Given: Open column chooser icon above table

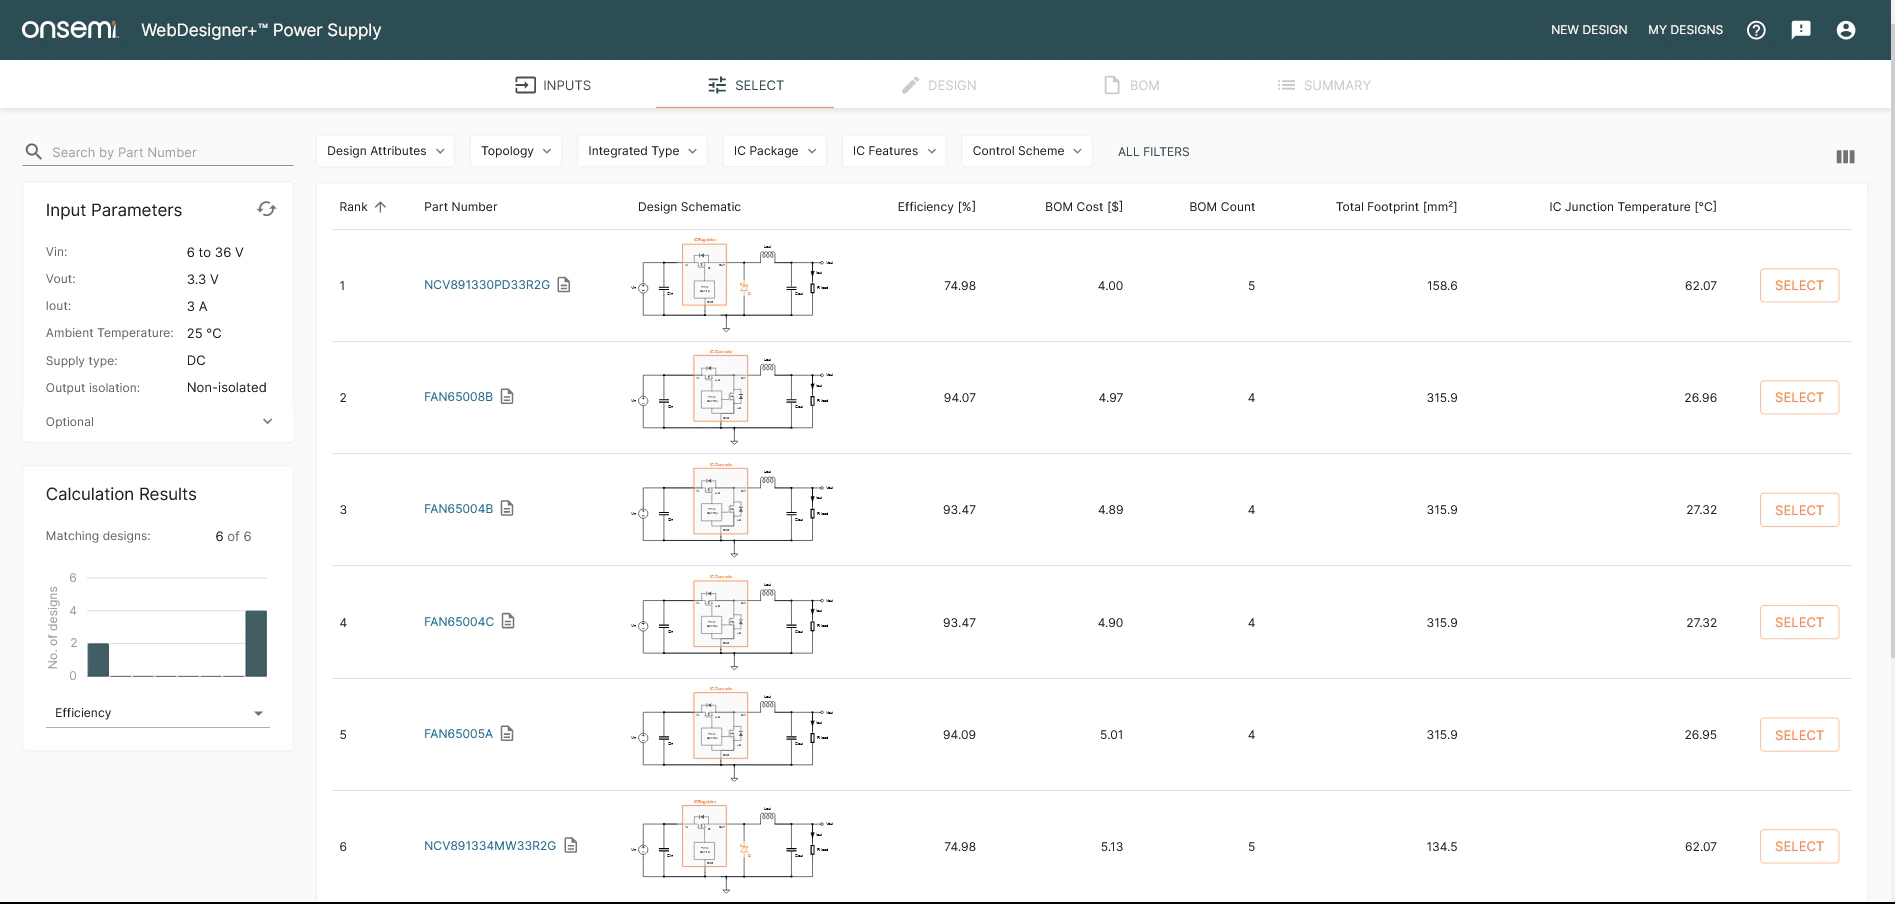Looking at the screenshot, I should [x=1846, y=157].
